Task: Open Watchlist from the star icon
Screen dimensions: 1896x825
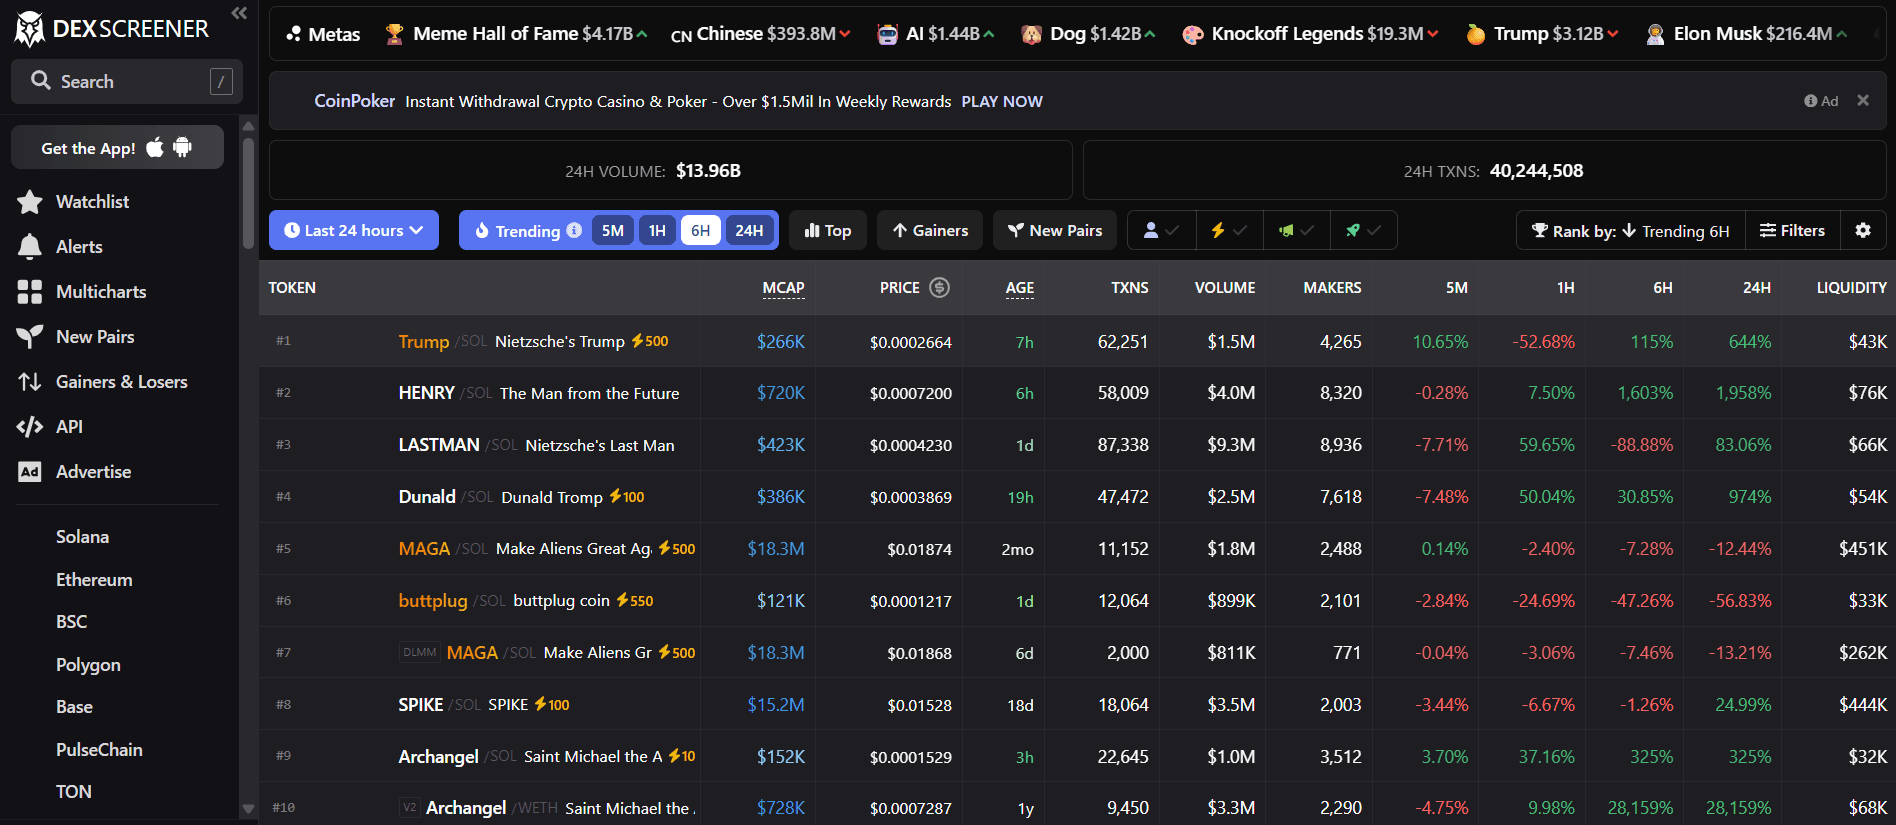Action: tap(30, 202)
